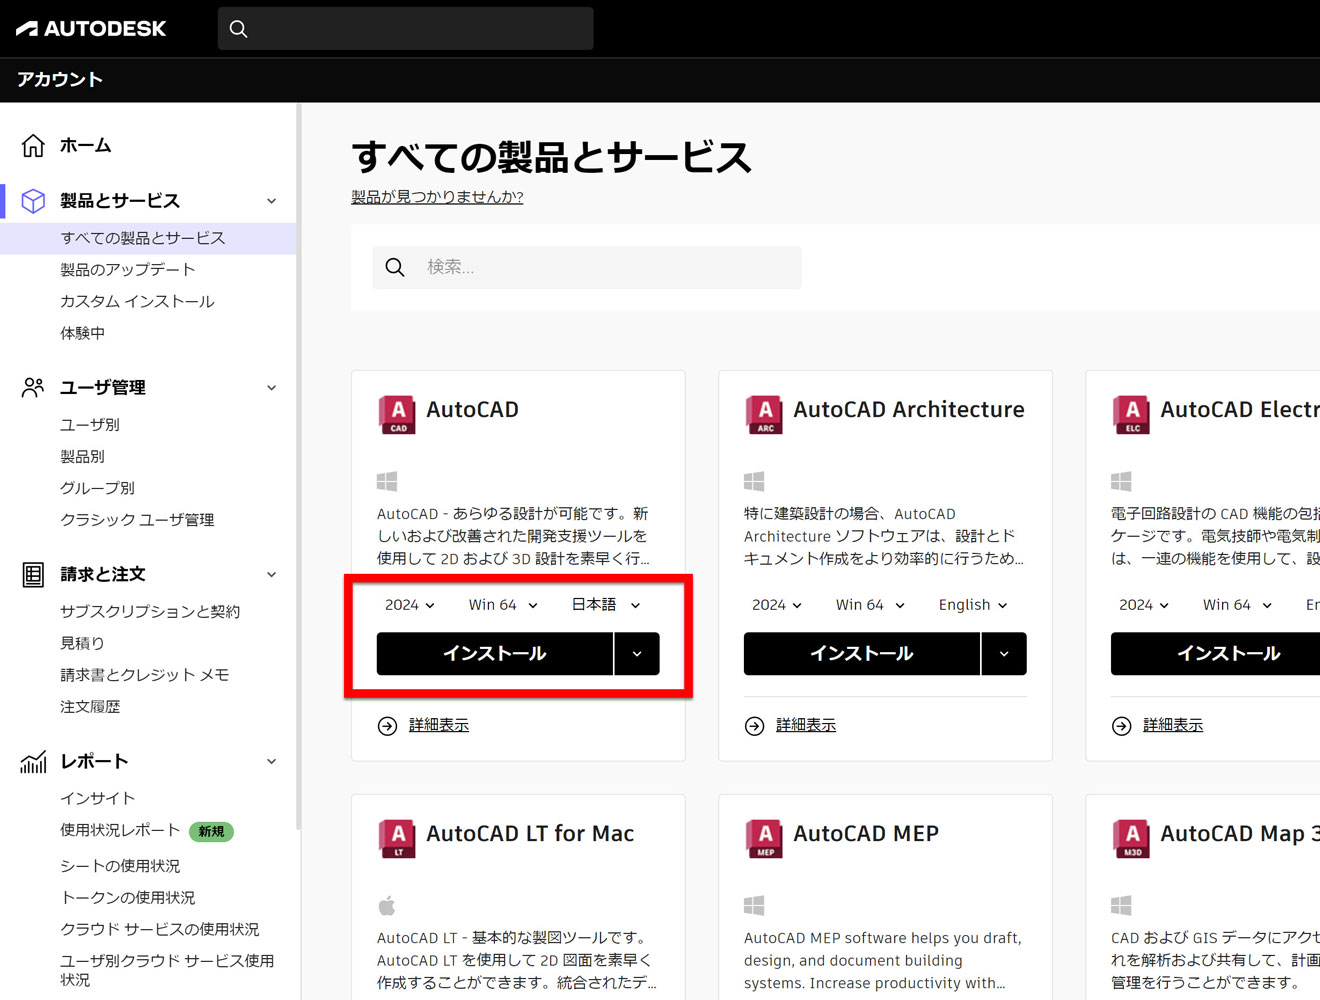Expand the インストール split-button arrow on AutoCAD Architecture
Screen dimensions: 1320x1000
[1004, 653]
